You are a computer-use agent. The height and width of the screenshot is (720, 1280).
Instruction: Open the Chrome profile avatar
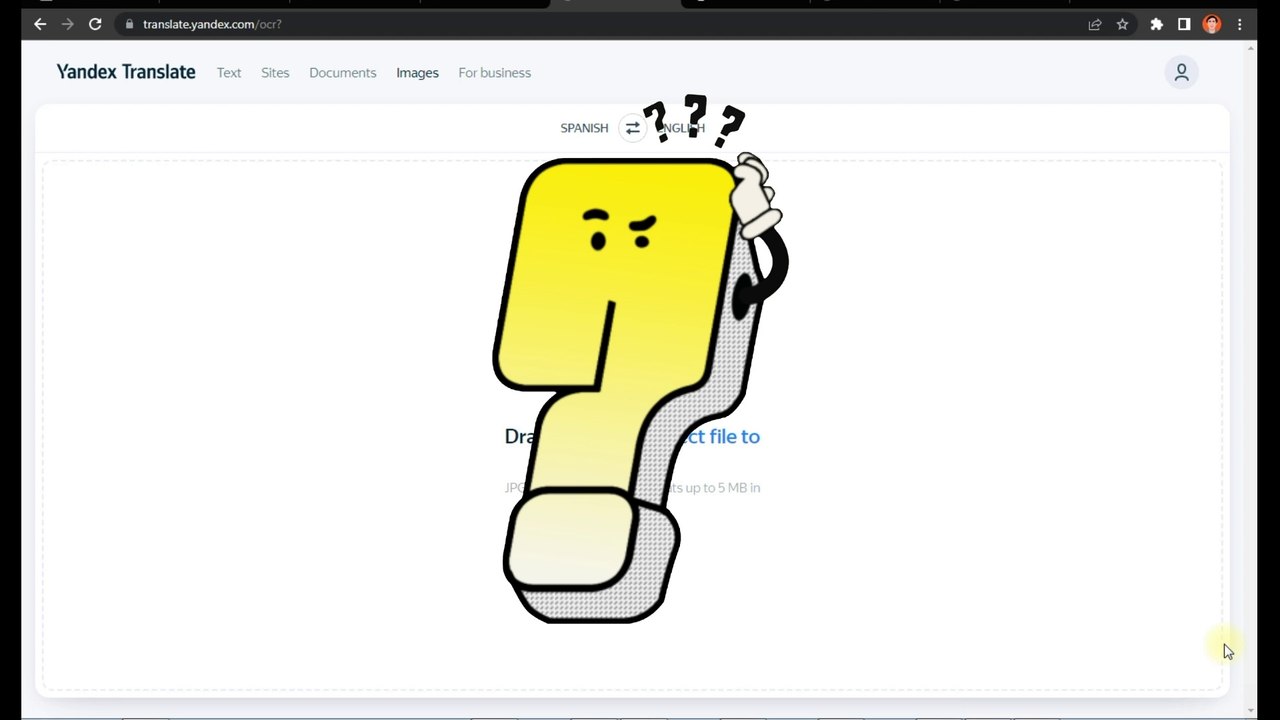click(x=1212, y=24)
